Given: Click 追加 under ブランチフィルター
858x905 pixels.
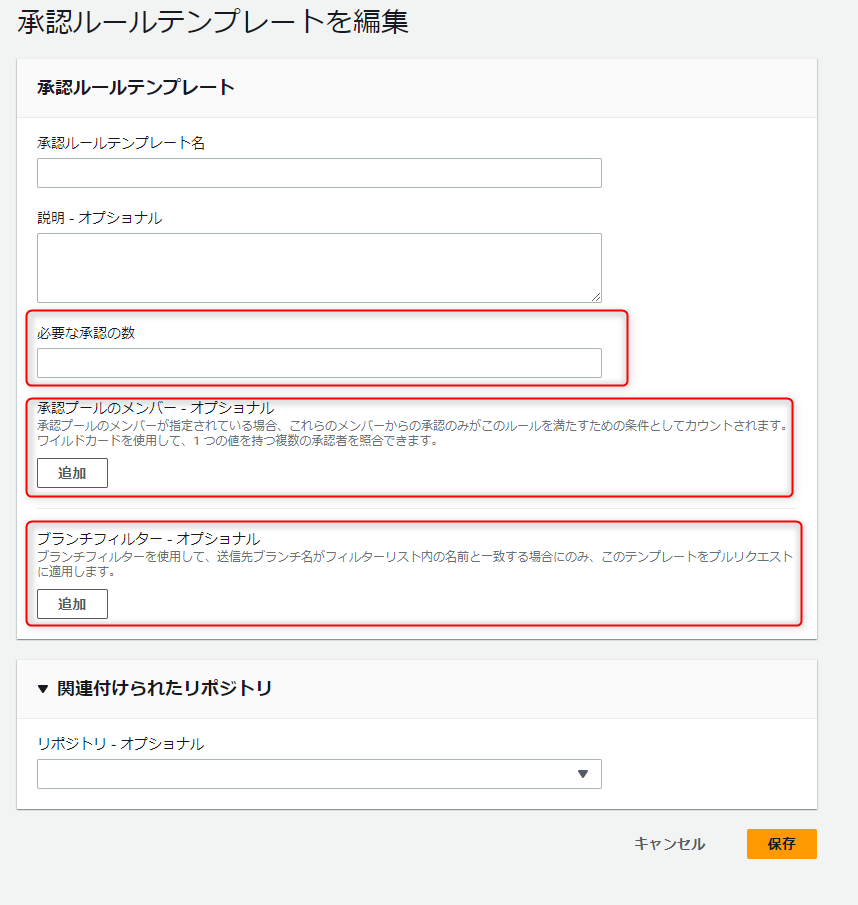Looking at the screenshot, I should click(x=72, y=604).
